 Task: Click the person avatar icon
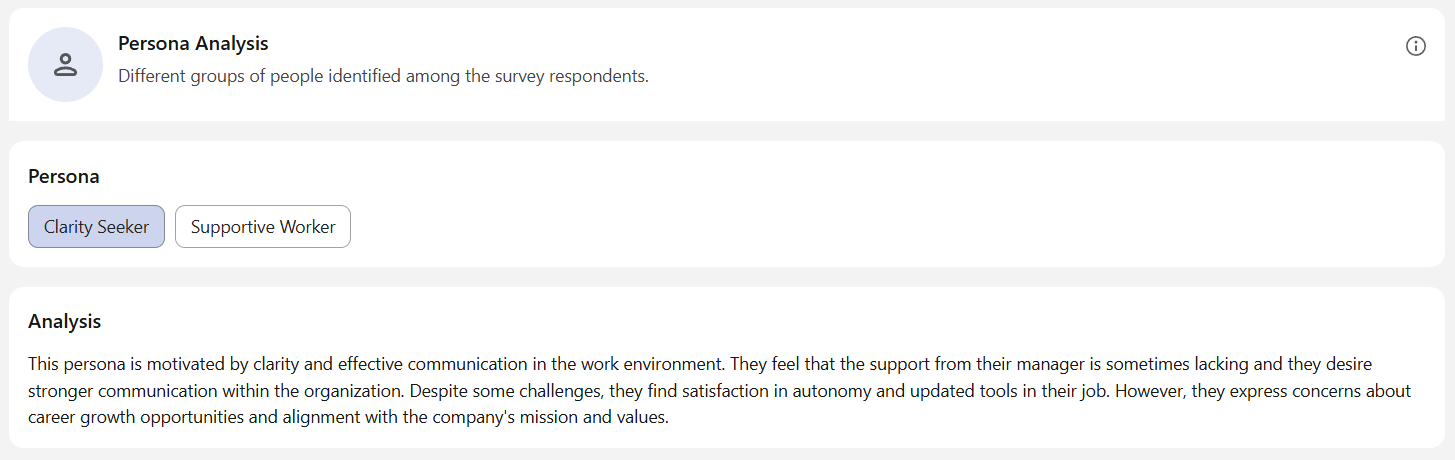tap(66, 65)
